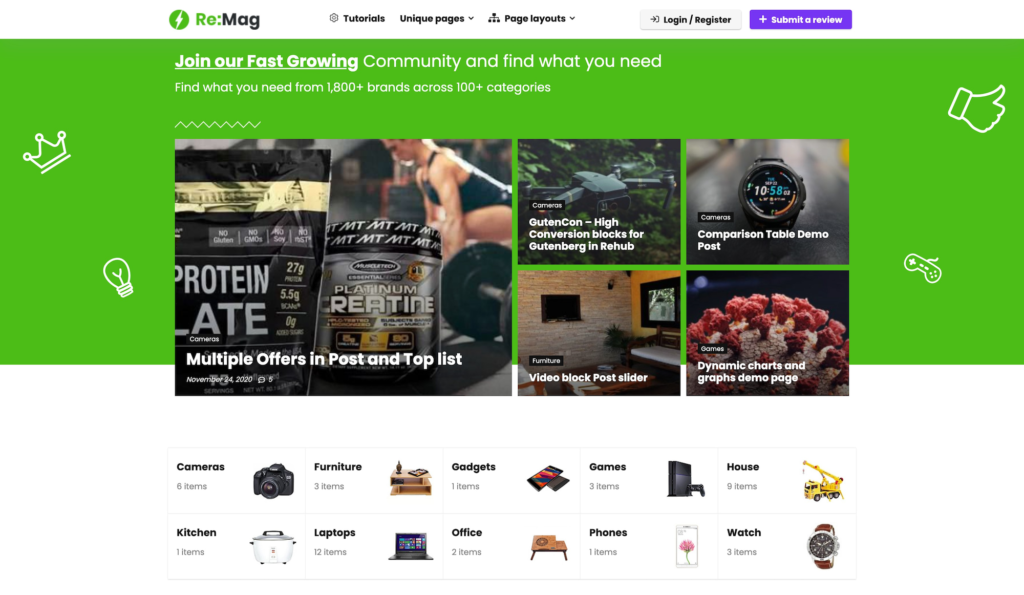Open Multiple Offers in Post and Top list

coord(324,359)
